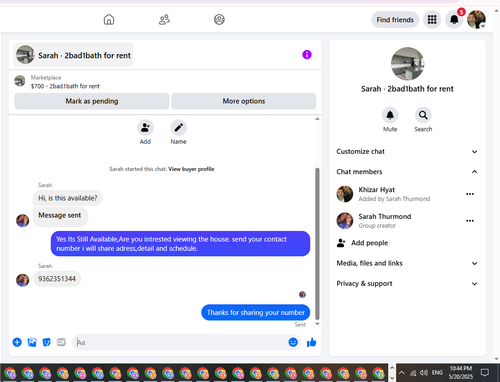Expand Customize chat section

point(407,152)
